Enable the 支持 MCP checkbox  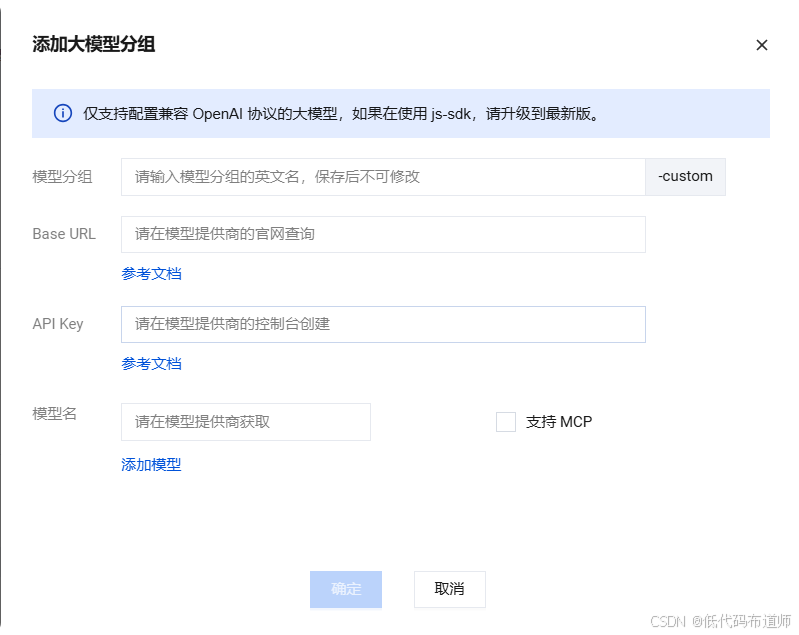point(505,422)
